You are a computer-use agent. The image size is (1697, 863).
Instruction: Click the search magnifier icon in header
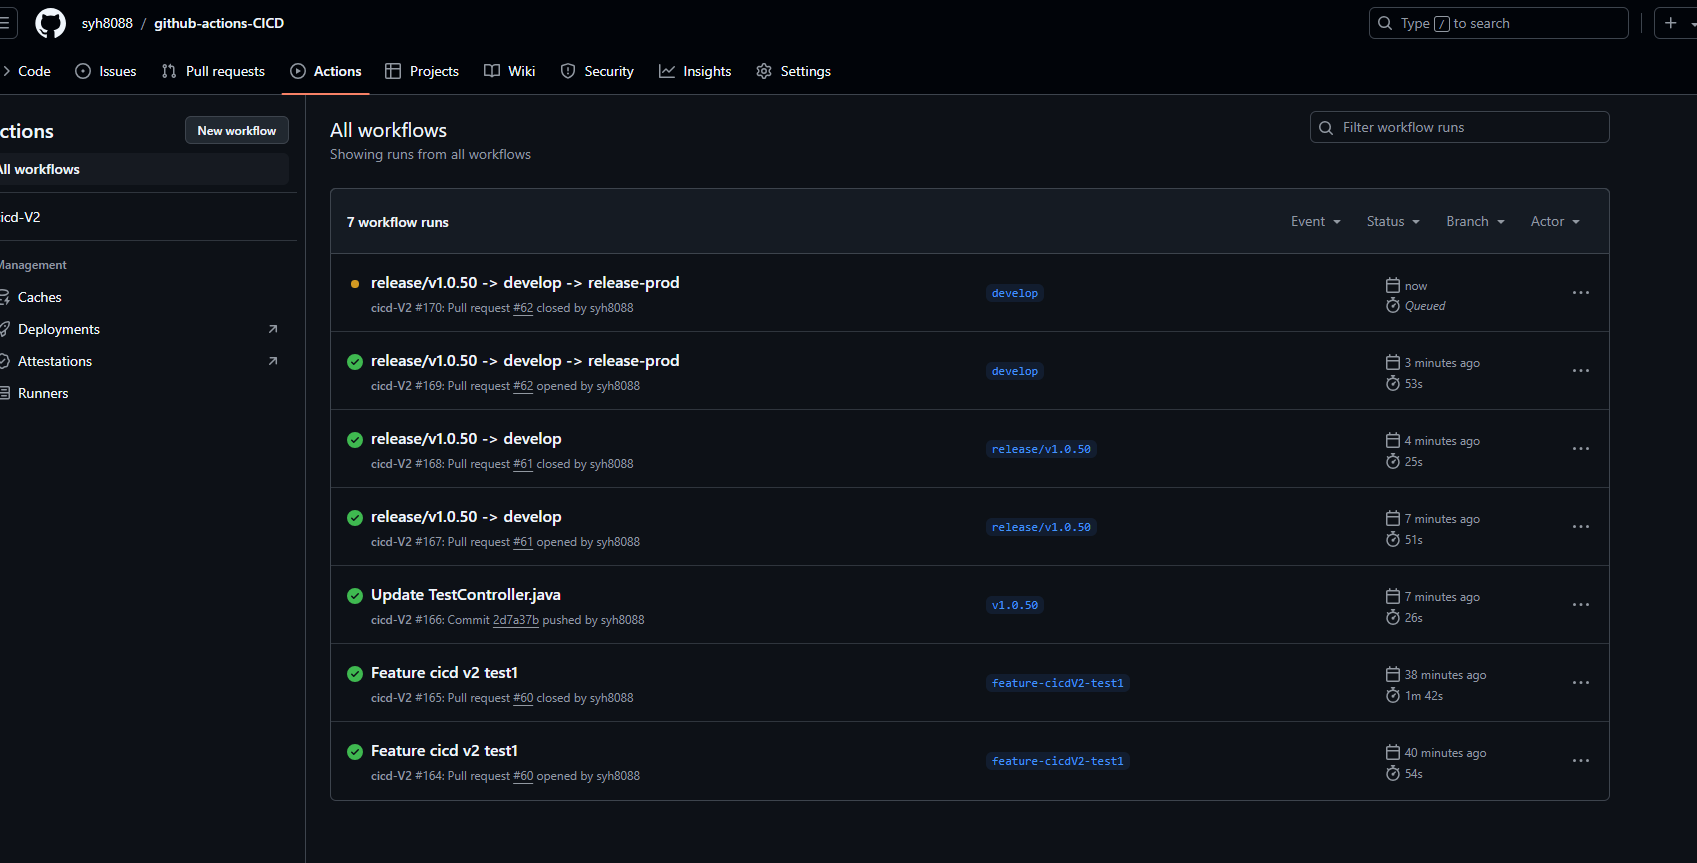coord(1385,23)
